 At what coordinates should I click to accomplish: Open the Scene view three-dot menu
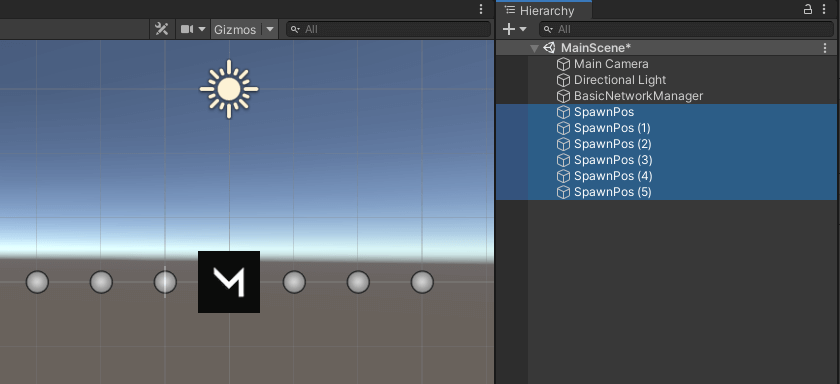pyautogui.click(x=481, y=9)
